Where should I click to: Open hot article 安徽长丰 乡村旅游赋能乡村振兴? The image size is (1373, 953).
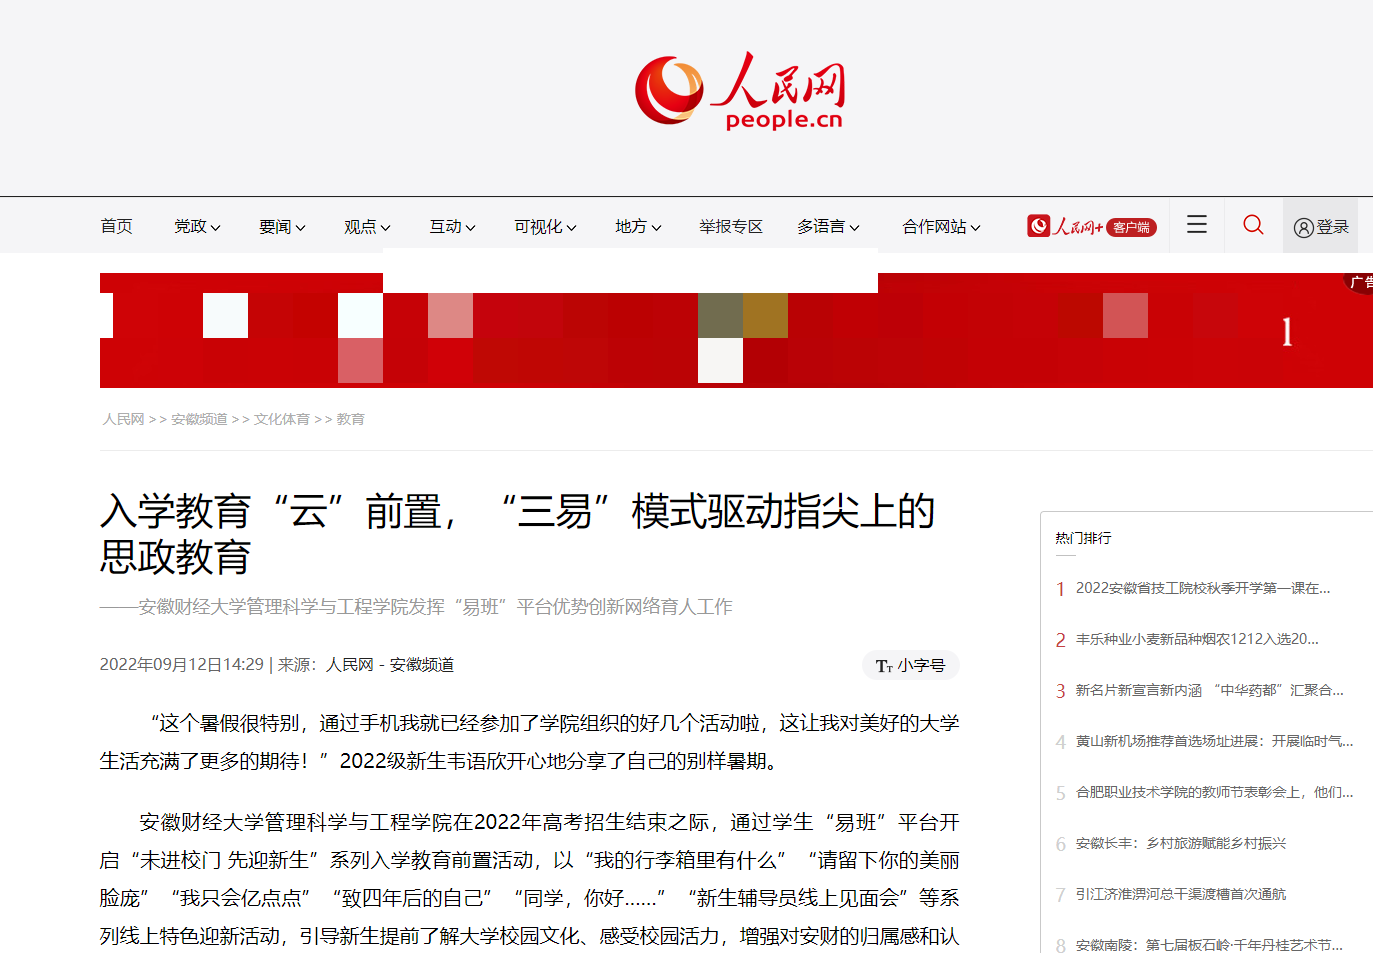[x=1180, y=843]
